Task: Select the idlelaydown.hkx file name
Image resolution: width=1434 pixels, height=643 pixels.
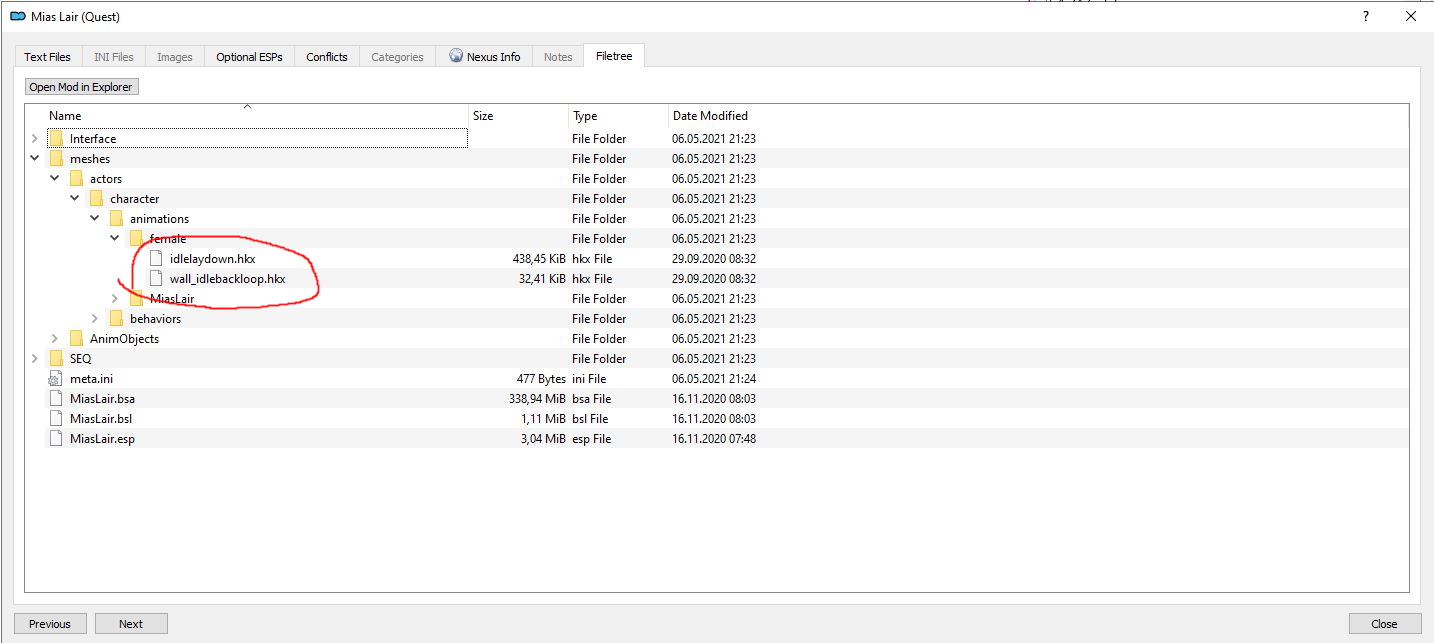Action: coord(212,259)
